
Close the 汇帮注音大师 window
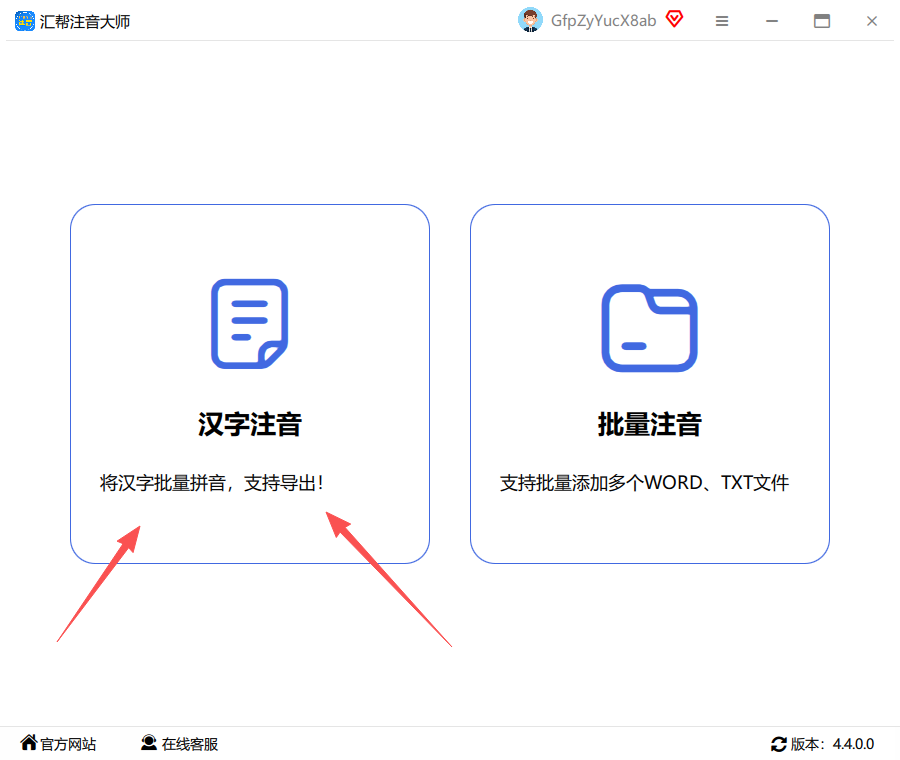click(872, 21)
